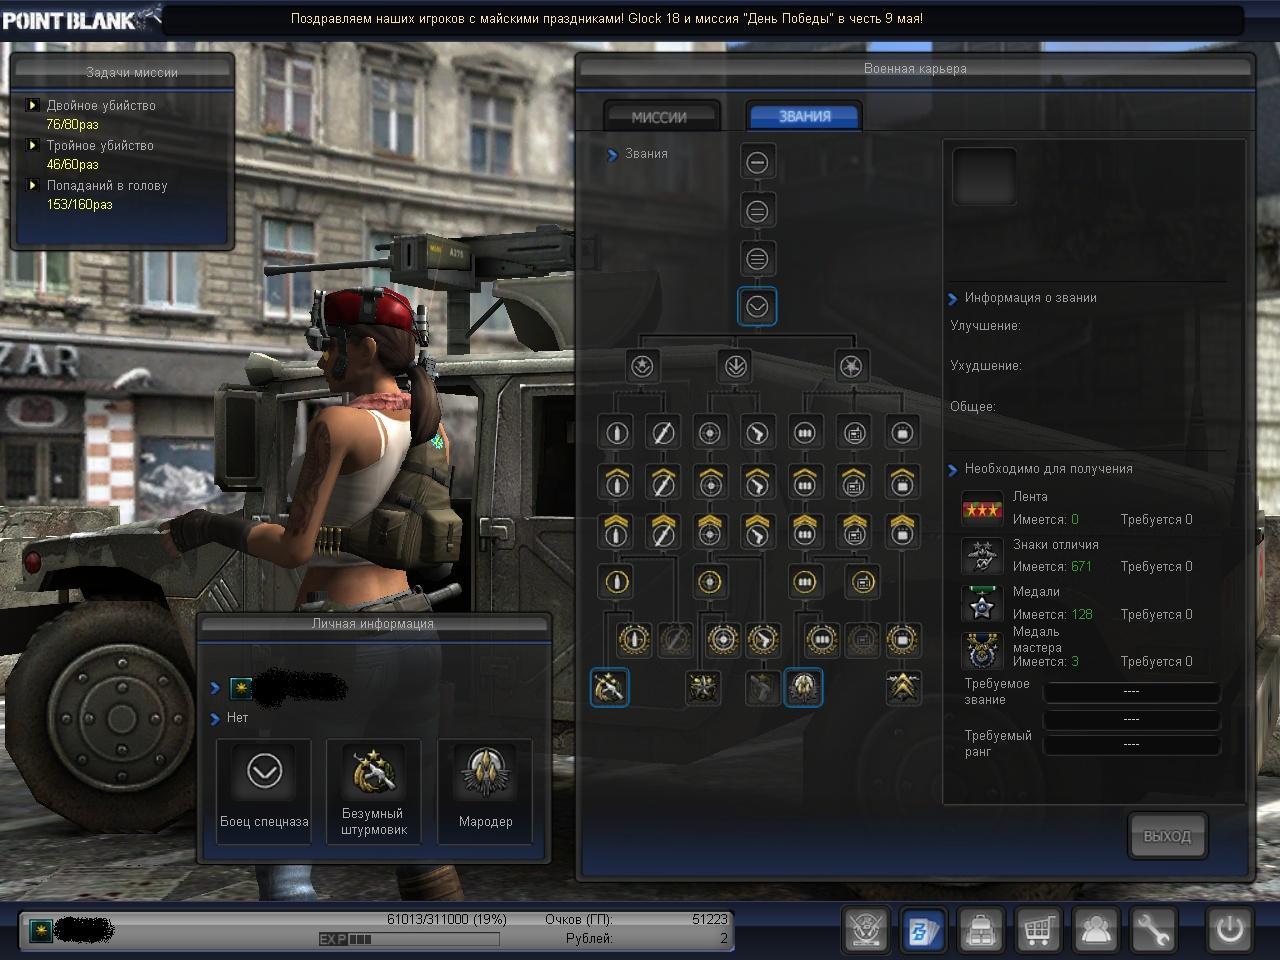This screenshot has height=960, width=1280.
Task: Open the clan emblem menu icon
Action: (x=866, y=929)
